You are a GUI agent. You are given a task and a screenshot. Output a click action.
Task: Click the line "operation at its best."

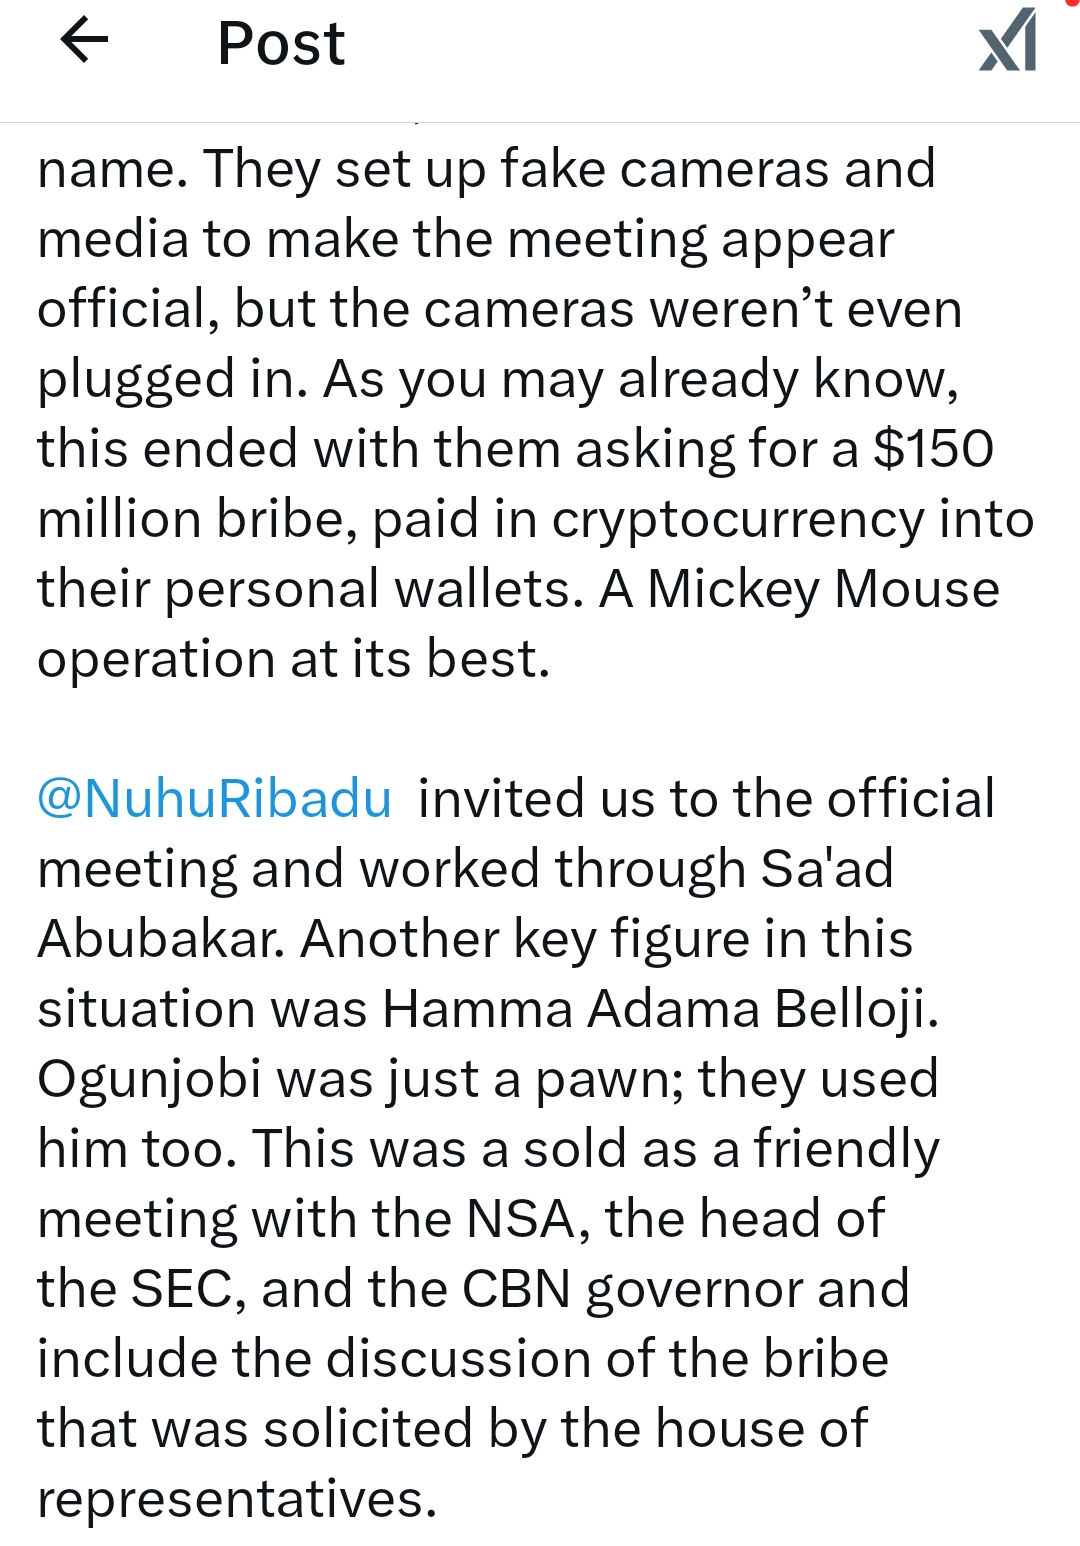294,660
